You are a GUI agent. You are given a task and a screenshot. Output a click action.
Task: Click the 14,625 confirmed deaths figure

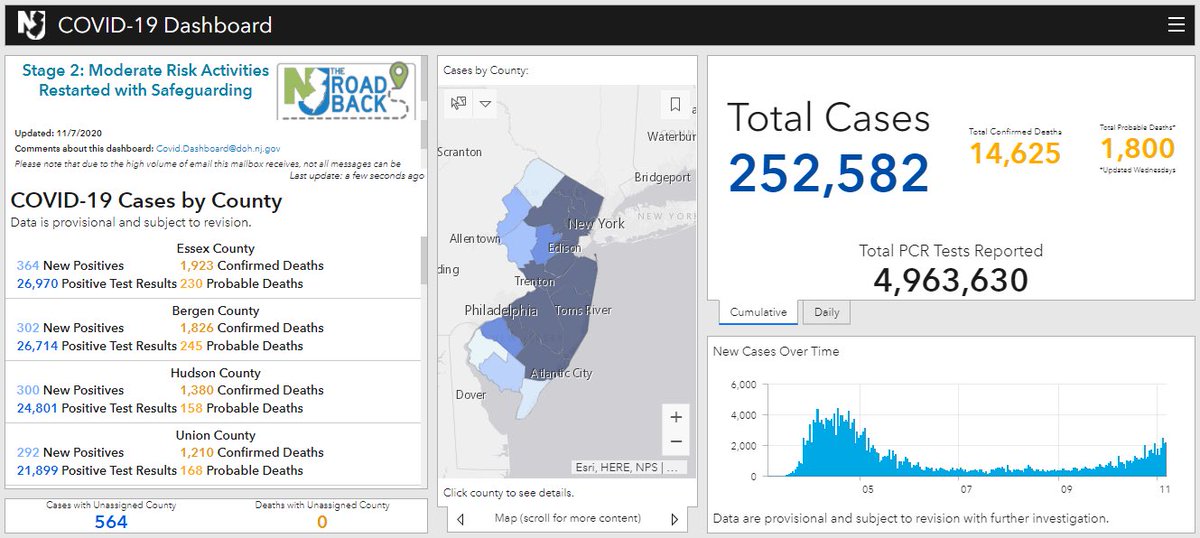(x=1015, y=154)
